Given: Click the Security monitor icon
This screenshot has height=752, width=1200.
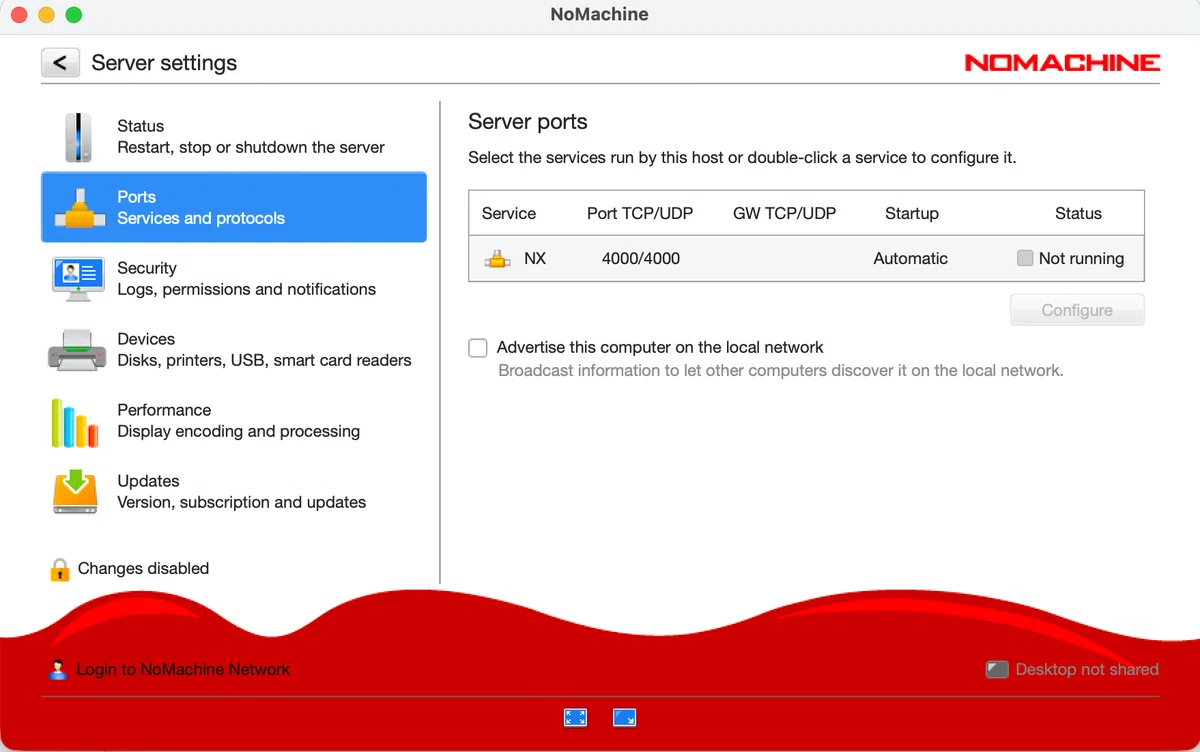Looking at the screenshot, I should [78, 279].
